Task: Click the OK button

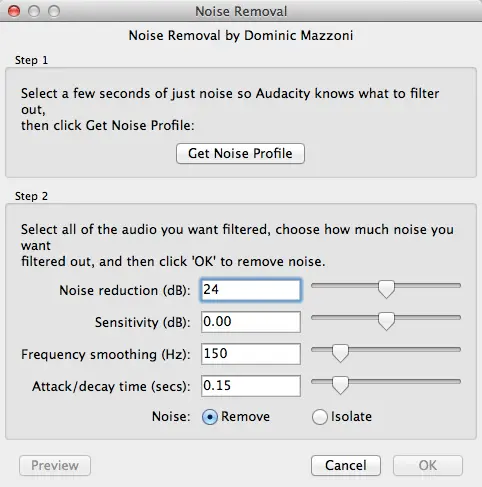Action: pyautogui.click(x=428, y=465)
